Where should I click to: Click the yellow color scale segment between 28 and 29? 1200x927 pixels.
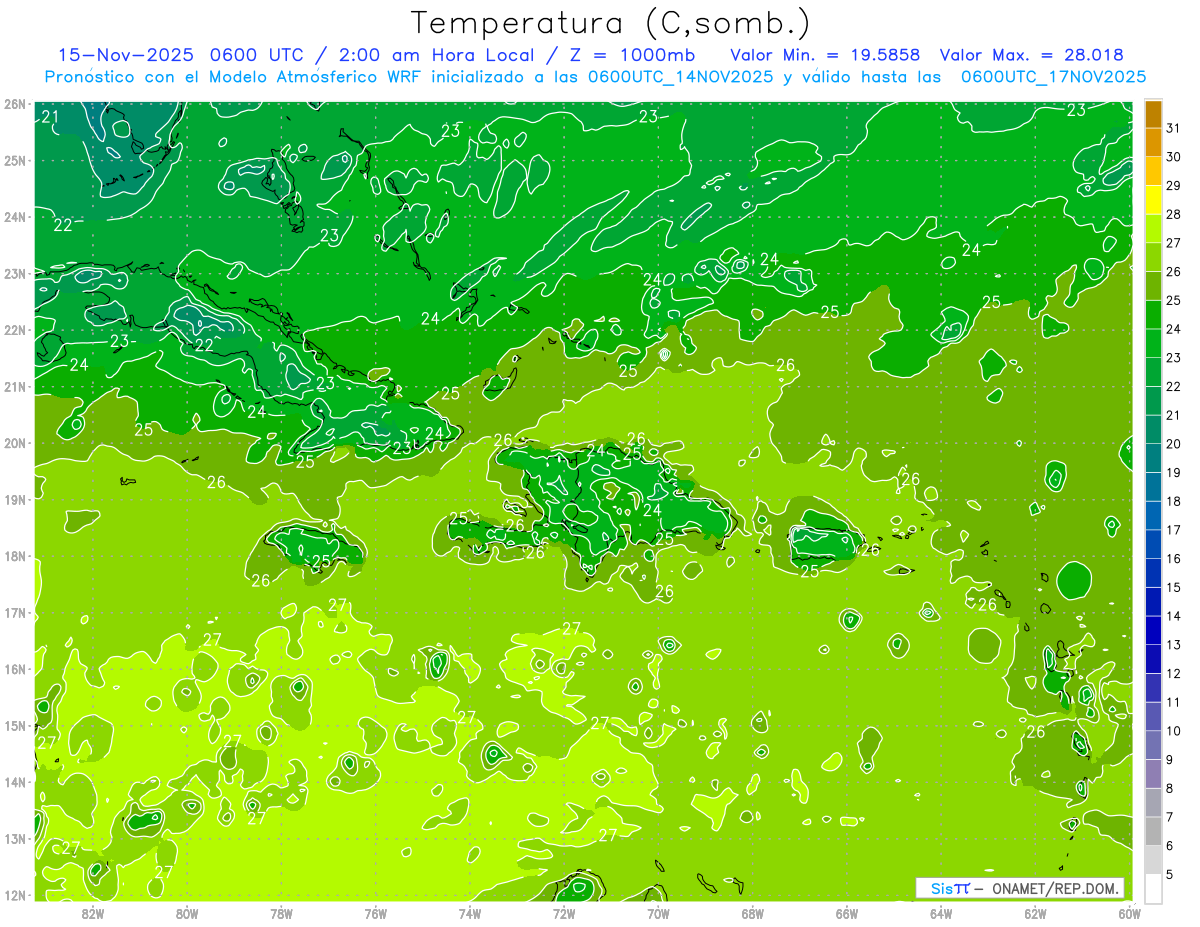point(1153,200)
